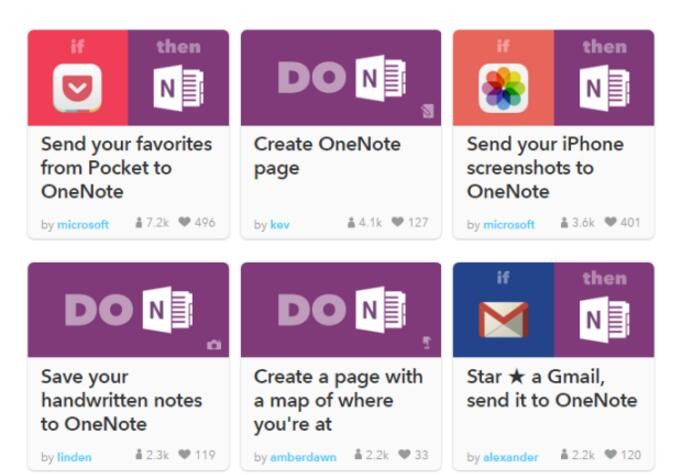Open 'Send your iPhone screenshots to OneNote' title
Viewport: 686px width, 475px height.
pos(545,168)
